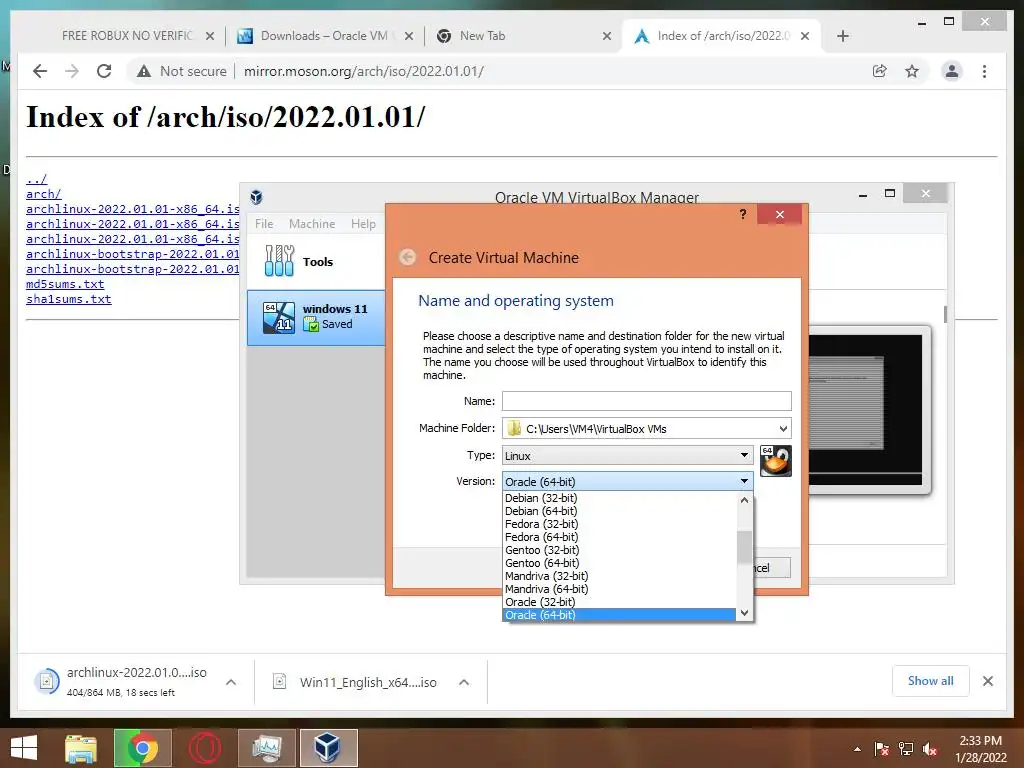Click the first archlinux-bootstrap-2022.01.01 link
Image resolution: width=1024 pixels, height=768 pixels.
coord(133,254)
